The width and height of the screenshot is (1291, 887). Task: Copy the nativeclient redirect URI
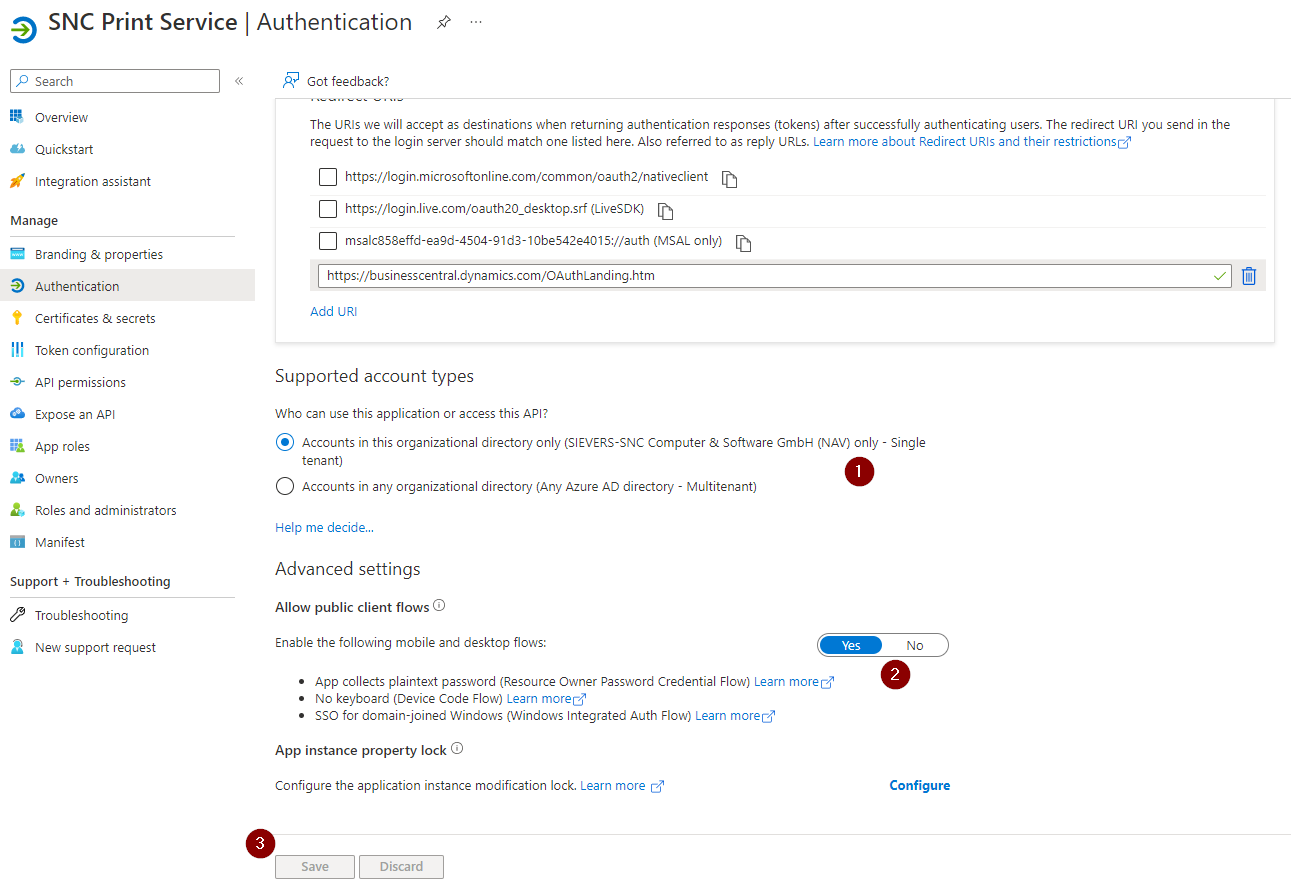click(x=730, y=179)
